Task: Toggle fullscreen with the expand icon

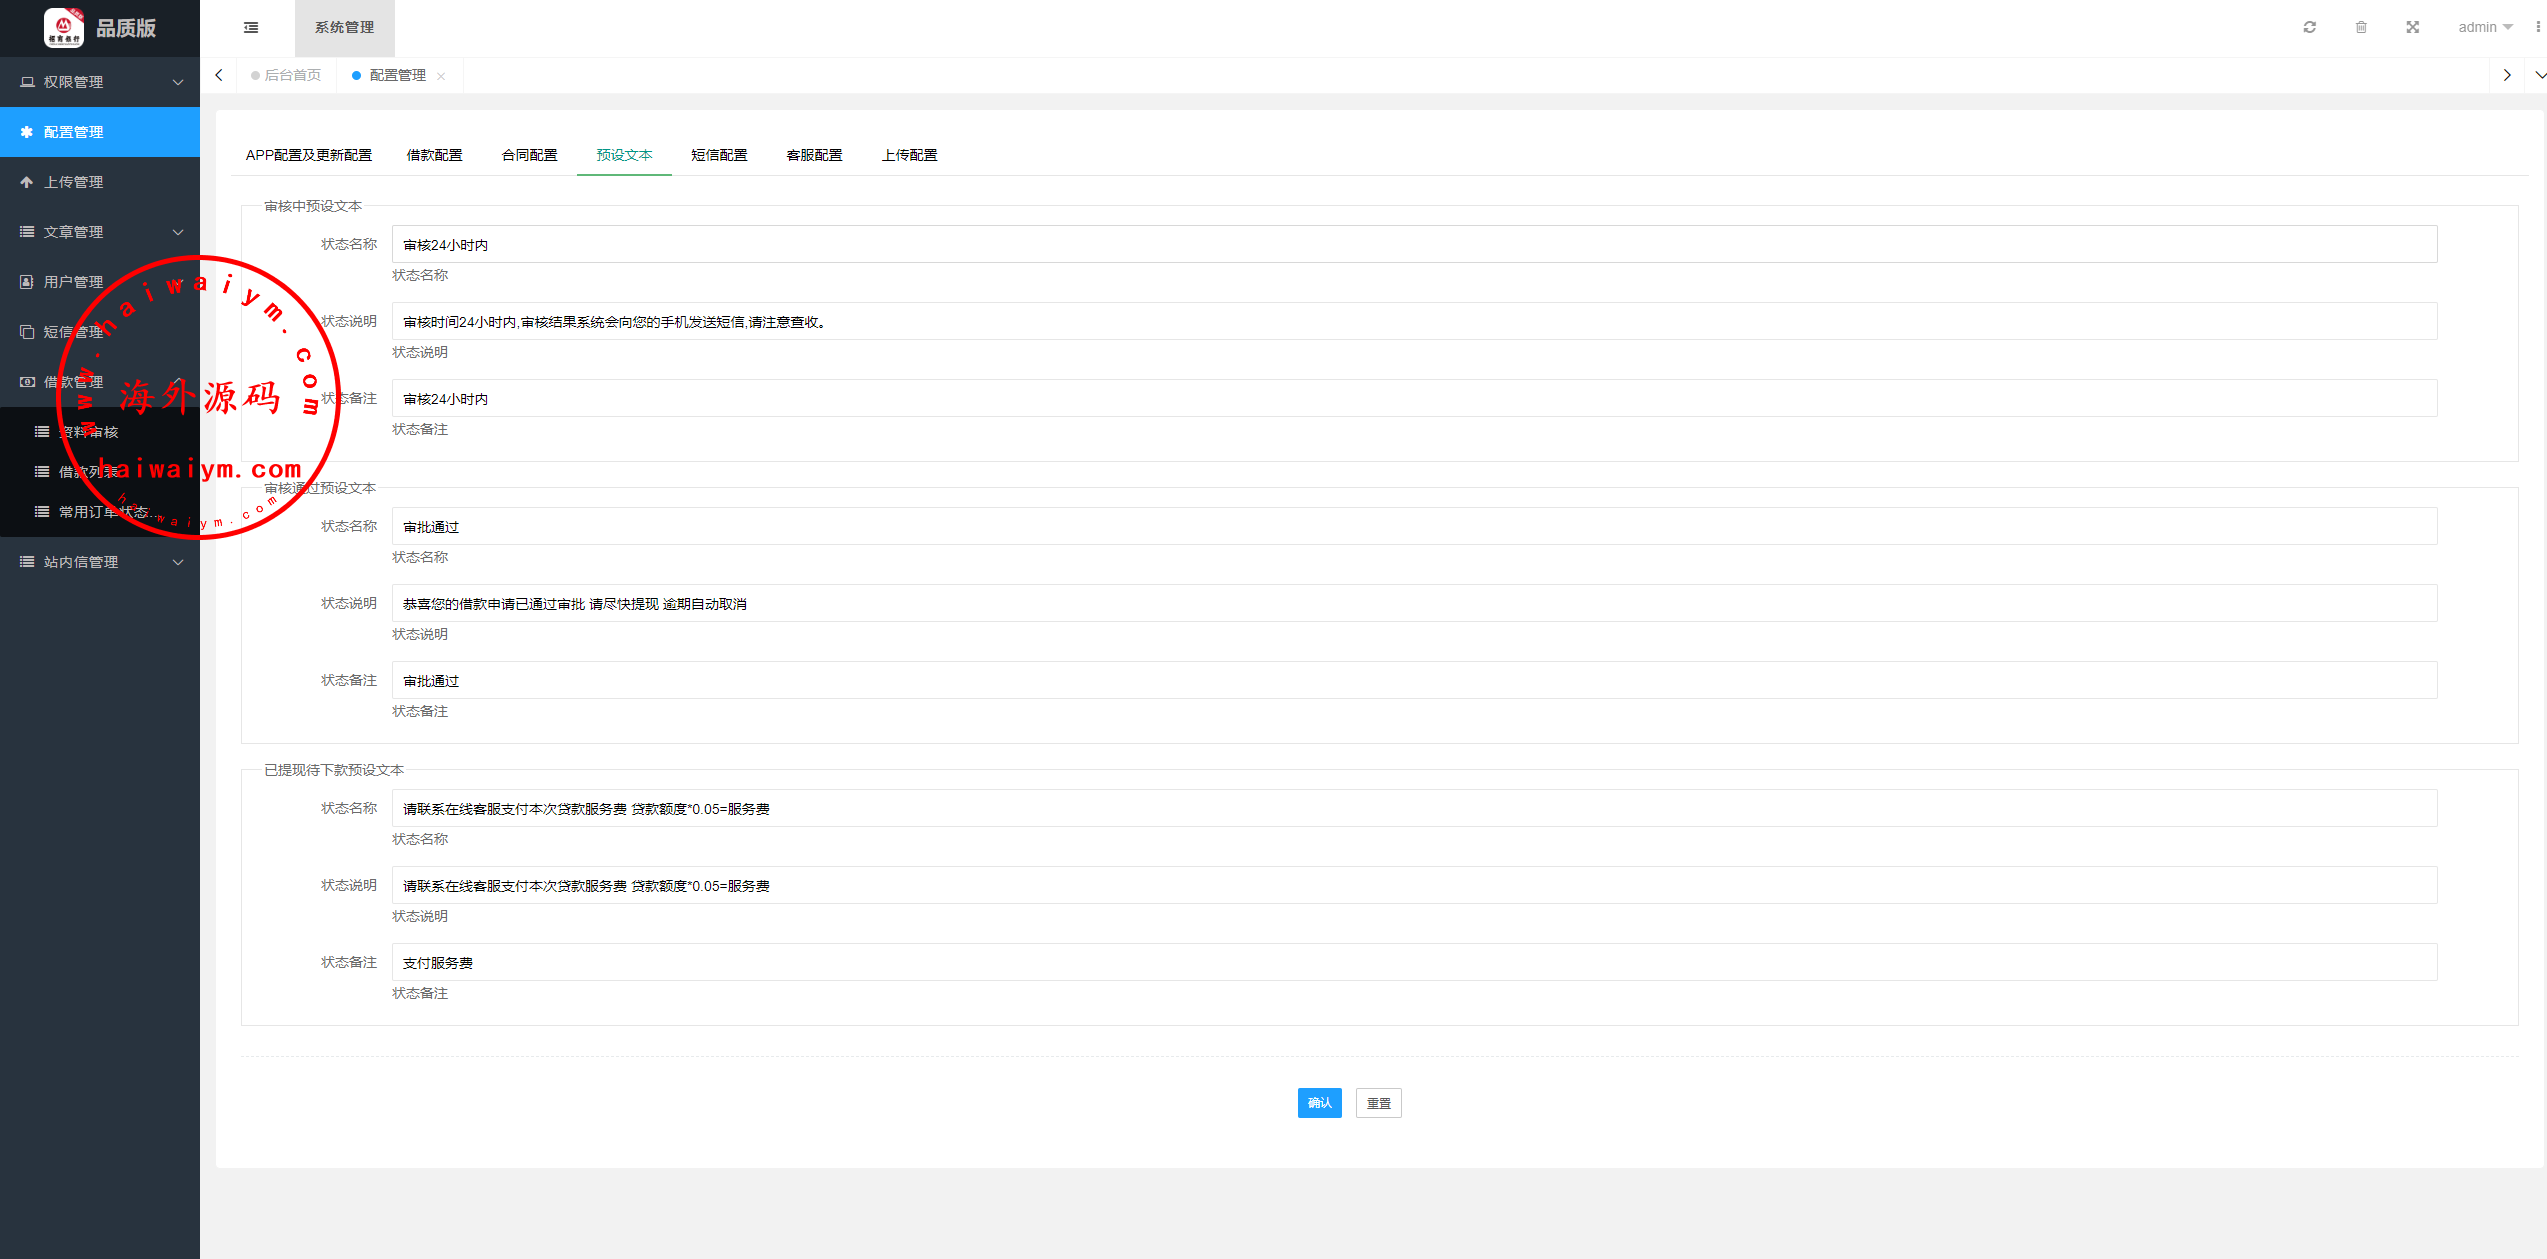Action: [2412, 27]
